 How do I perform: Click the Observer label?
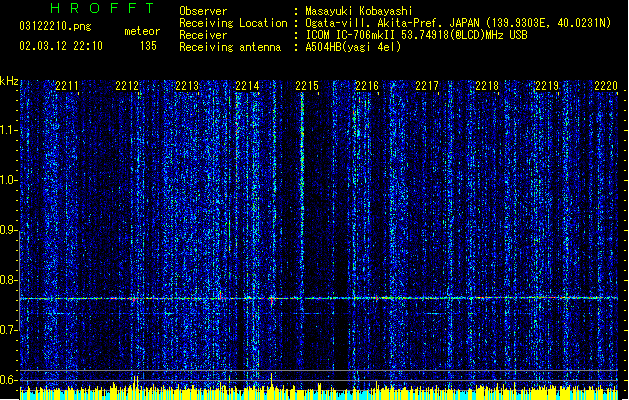coord(203,11)
